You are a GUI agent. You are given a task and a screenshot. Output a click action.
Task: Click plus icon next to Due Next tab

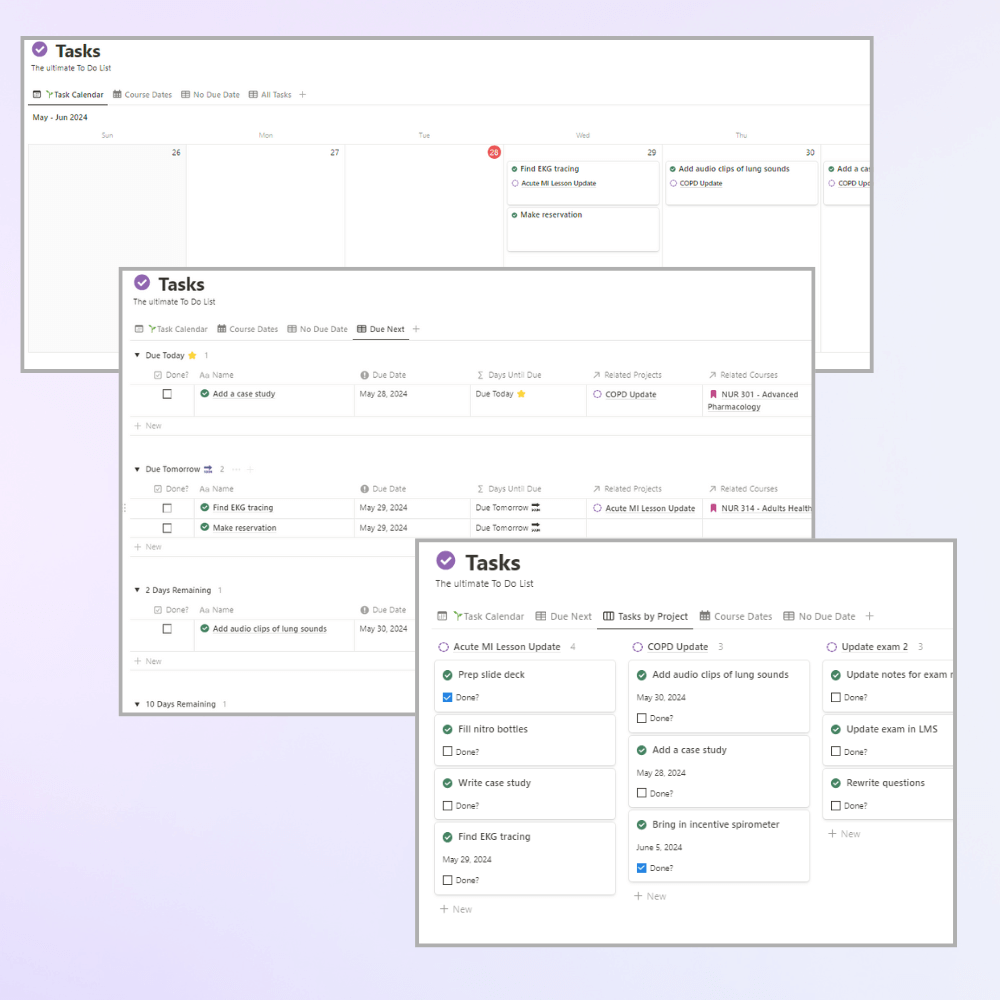click(416, 329)
